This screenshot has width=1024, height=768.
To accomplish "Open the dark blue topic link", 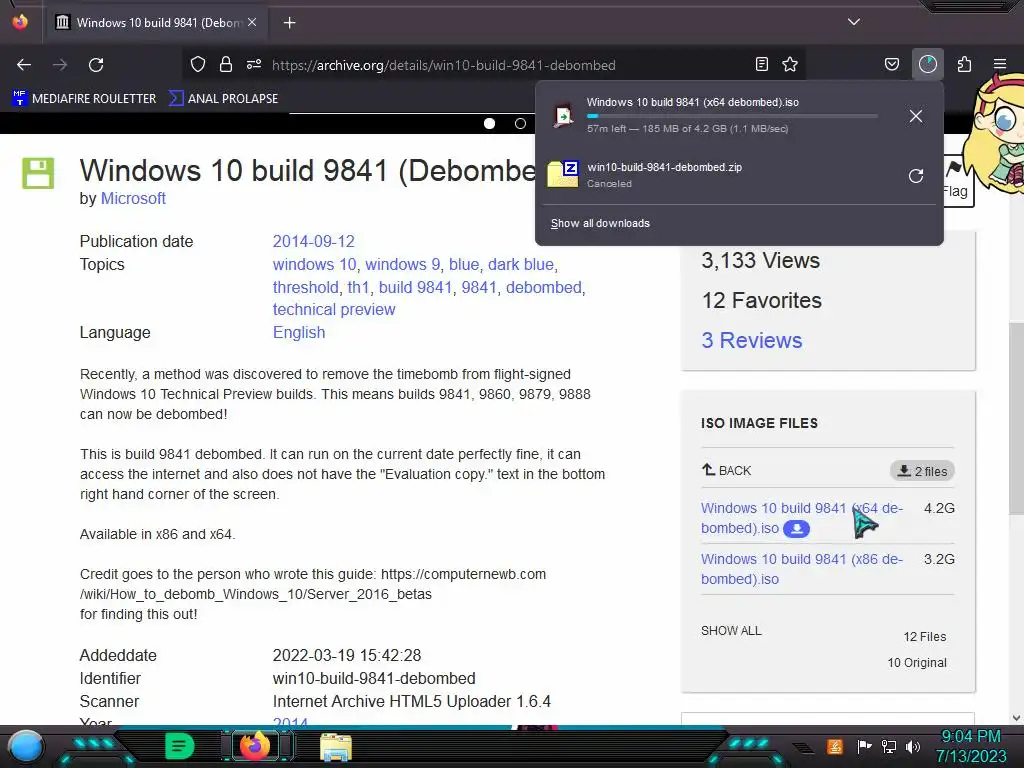I will click(520, 264).
